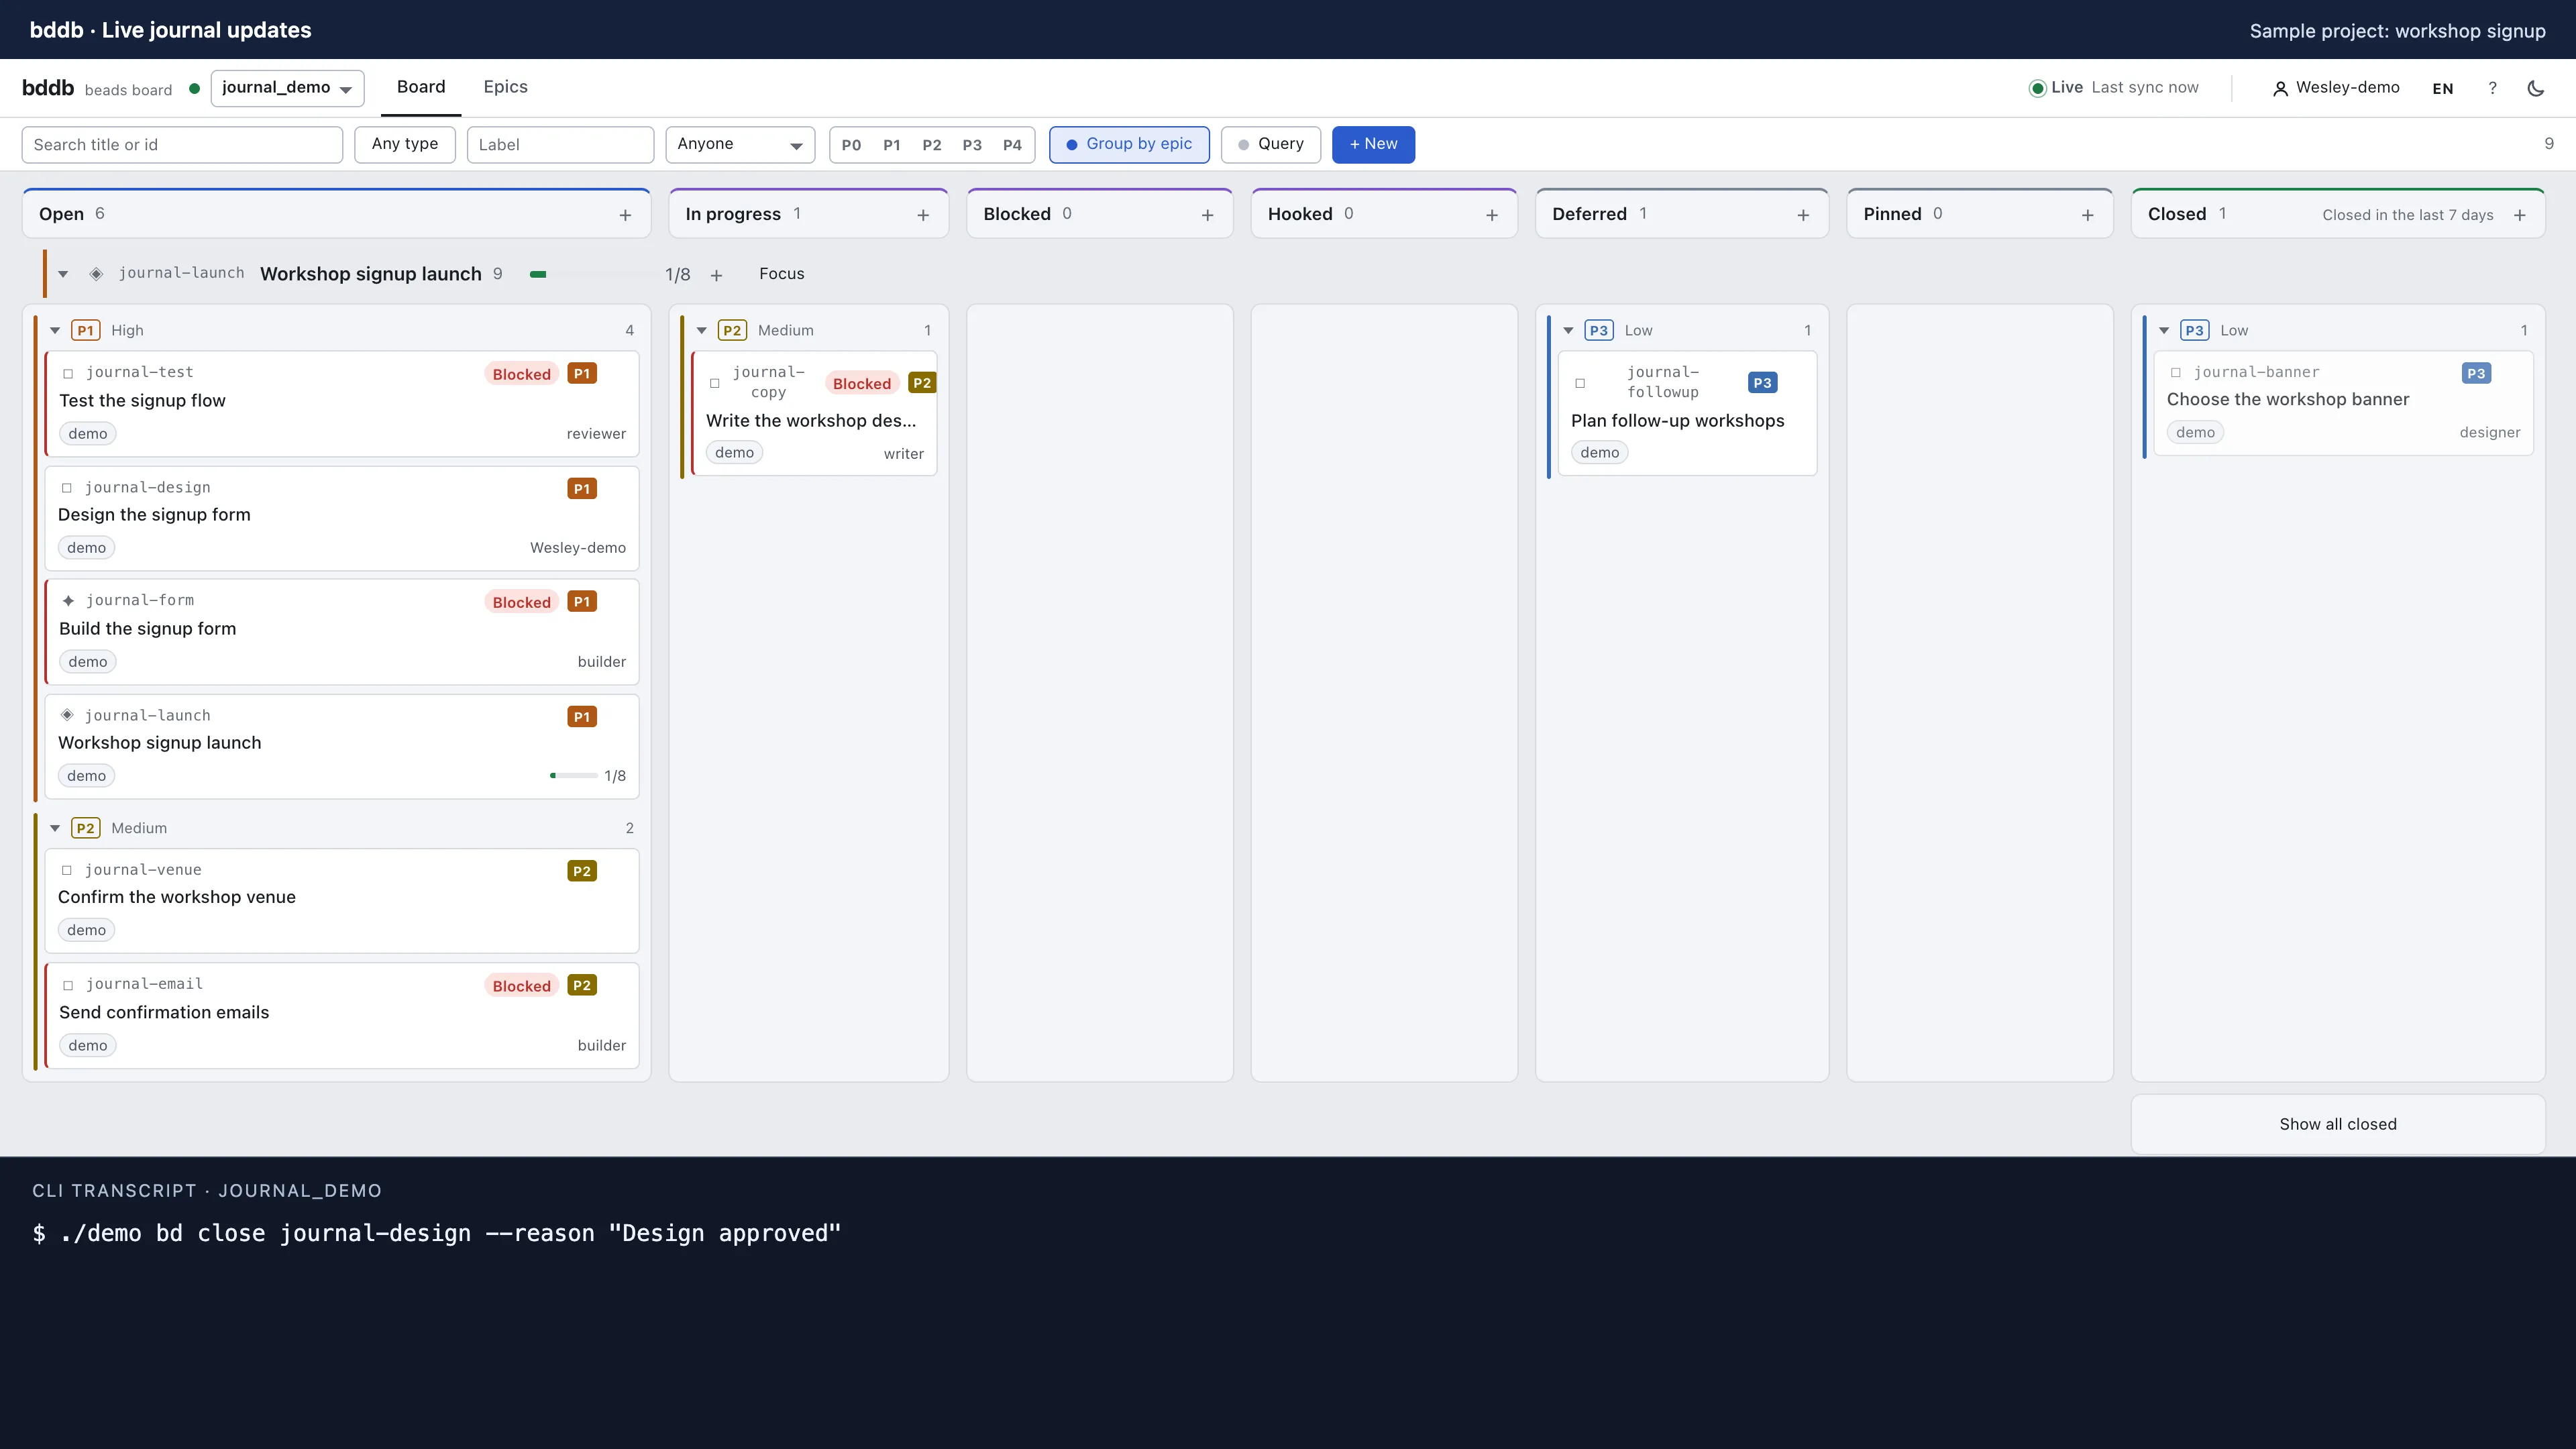This screenshot has height=1449, width=2576.
Task: Open the Any type filter
Action: 405,144
